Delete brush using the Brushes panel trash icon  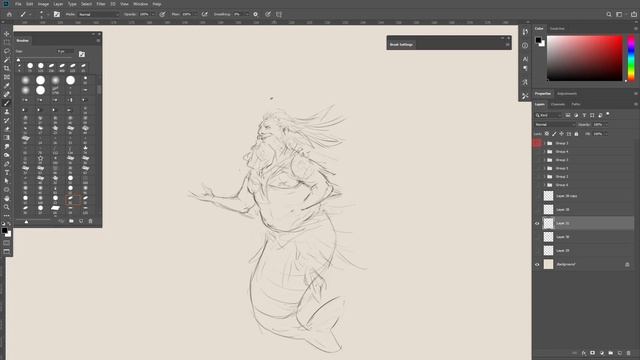click(91, 221)
